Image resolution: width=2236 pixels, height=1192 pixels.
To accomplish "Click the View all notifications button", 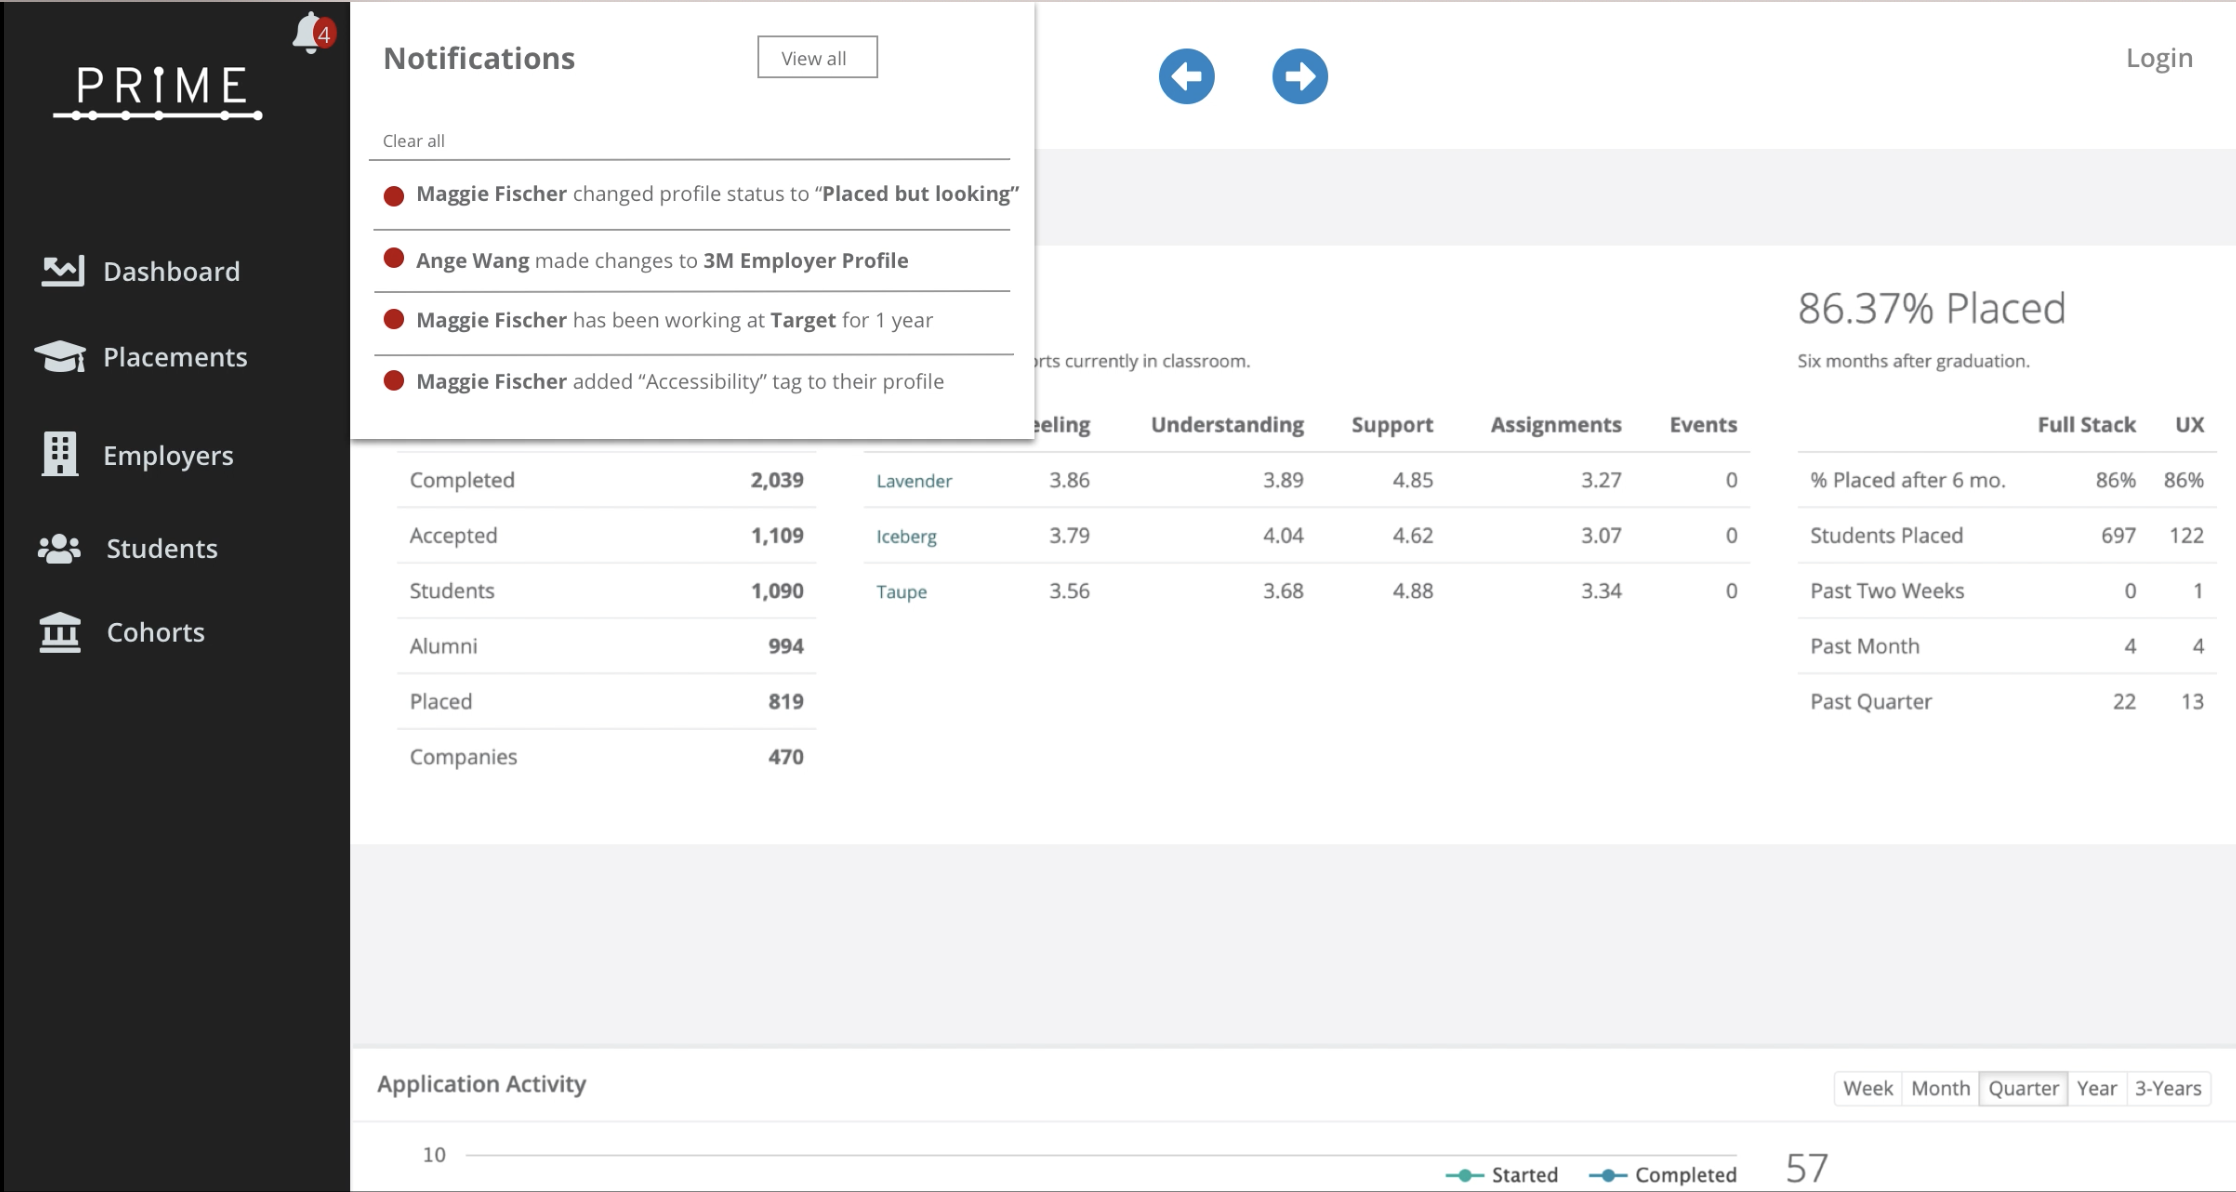I will tap(816, 58).
